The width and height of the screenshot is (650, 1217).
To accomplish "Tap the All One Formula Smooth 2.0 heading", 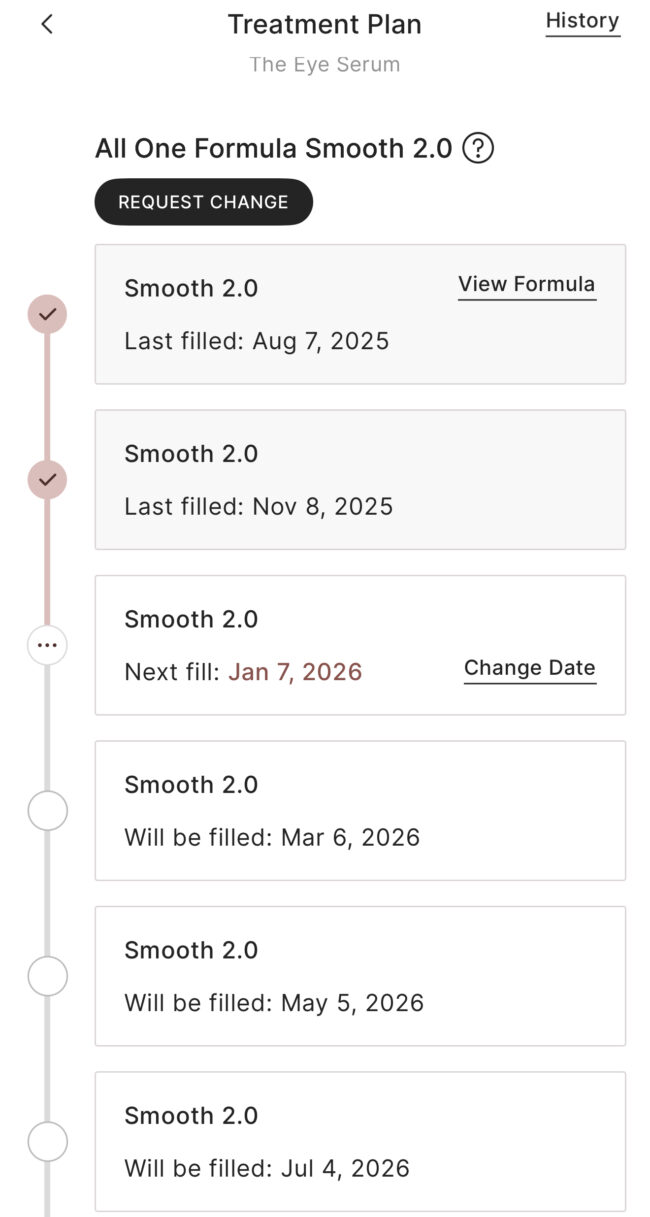I will [273, 150].
